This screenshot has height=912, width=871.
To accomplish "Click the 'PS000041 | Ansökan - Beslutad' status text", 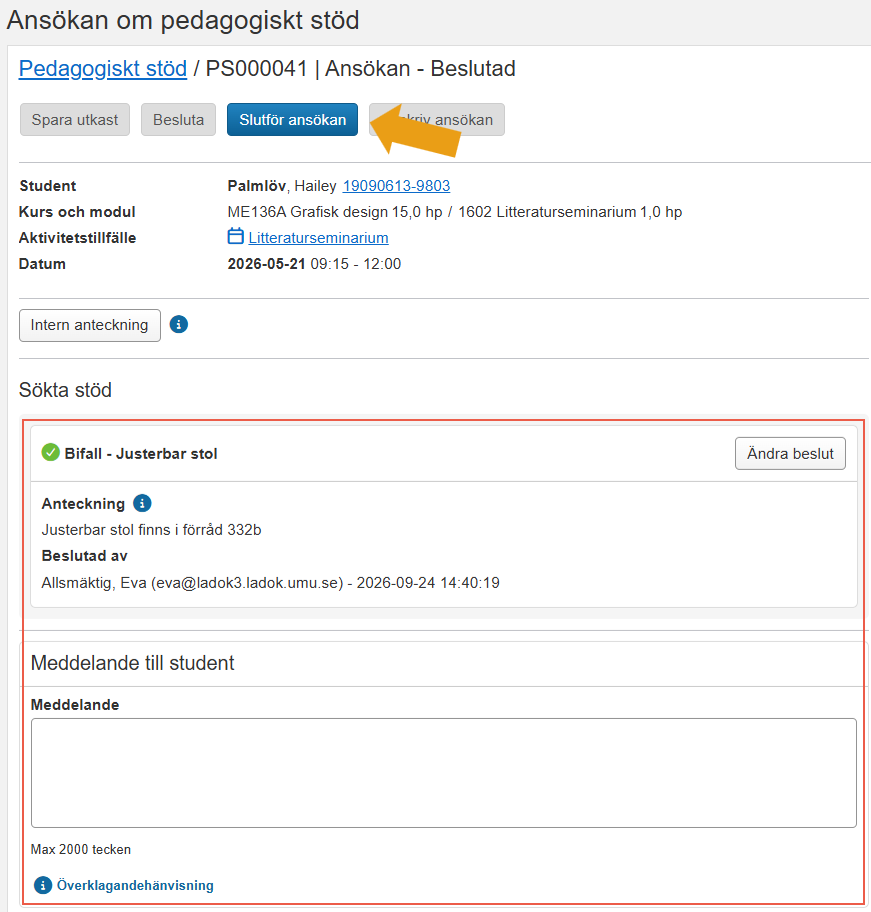I will click(360, 69).
